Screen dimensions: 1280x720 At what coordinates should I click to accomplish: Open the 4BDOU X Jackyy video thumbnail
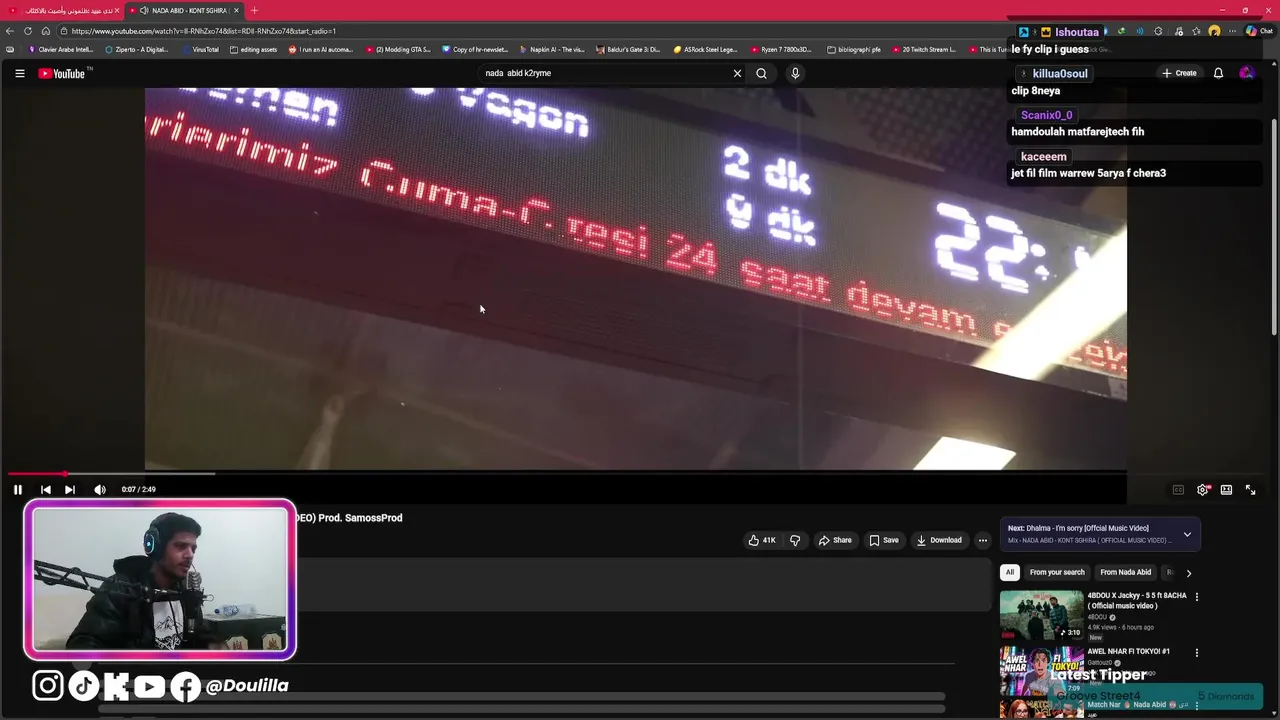(1041, 615)
